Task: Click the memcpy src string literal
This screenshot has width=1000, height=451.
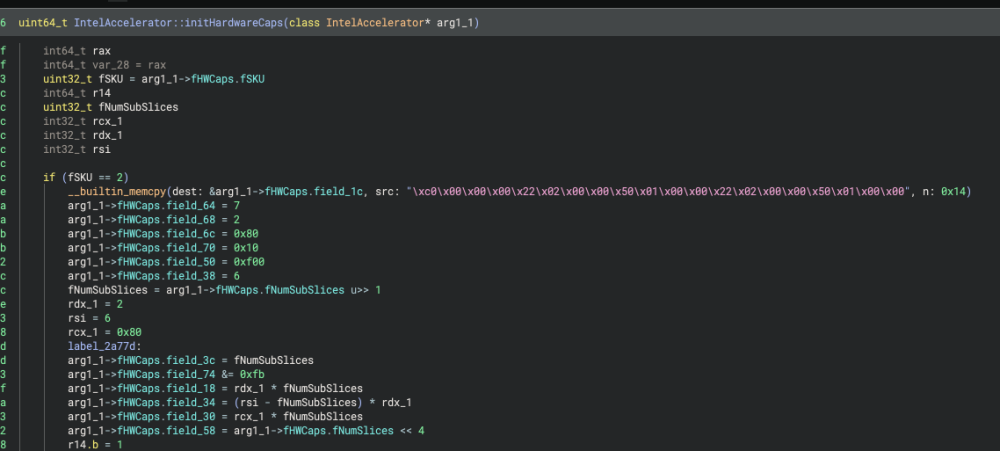Action: [x=659, y=191]
